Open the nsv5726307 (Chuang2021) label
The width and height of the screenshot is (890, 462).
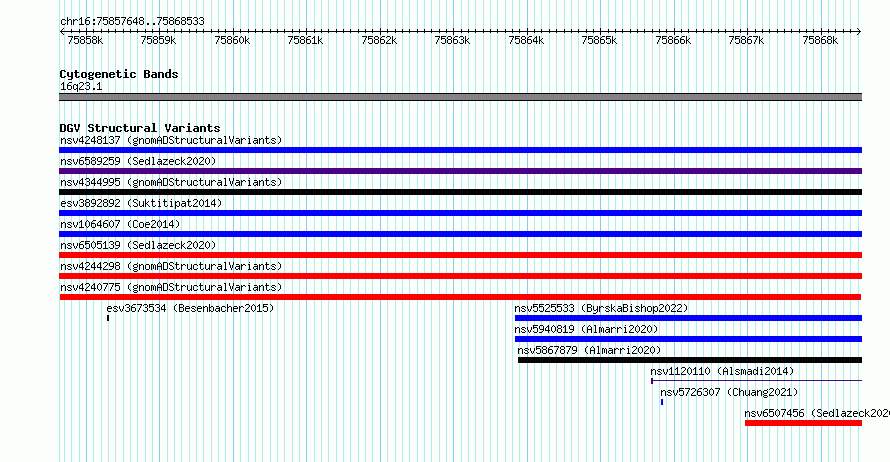[729, 392]
